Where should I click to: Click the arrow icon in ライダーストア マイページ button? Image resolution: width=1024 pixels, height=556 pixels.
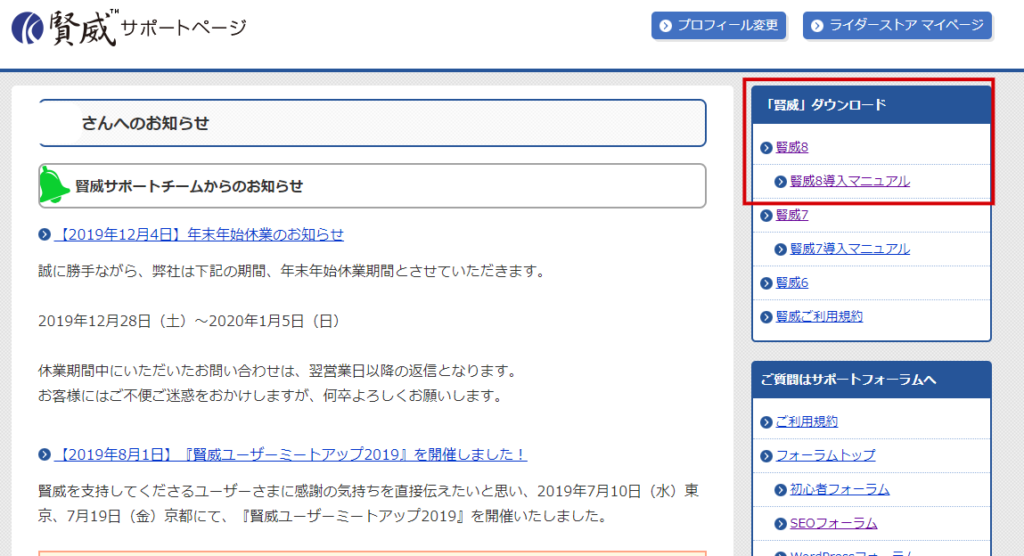(x=817, y=25)
